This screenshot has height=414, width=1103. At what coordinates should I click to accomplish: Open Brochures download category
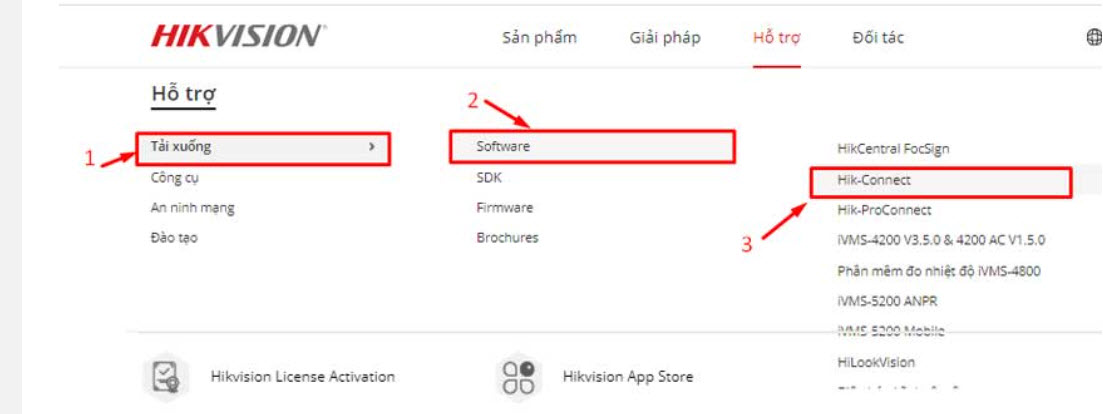tap(507, 238)
